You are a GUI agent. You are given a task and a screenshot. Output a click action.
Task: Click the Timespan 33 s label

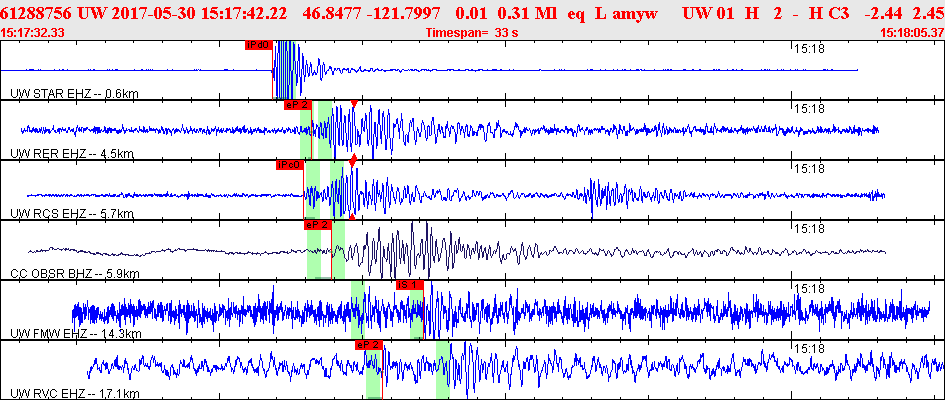coord(474,33)
